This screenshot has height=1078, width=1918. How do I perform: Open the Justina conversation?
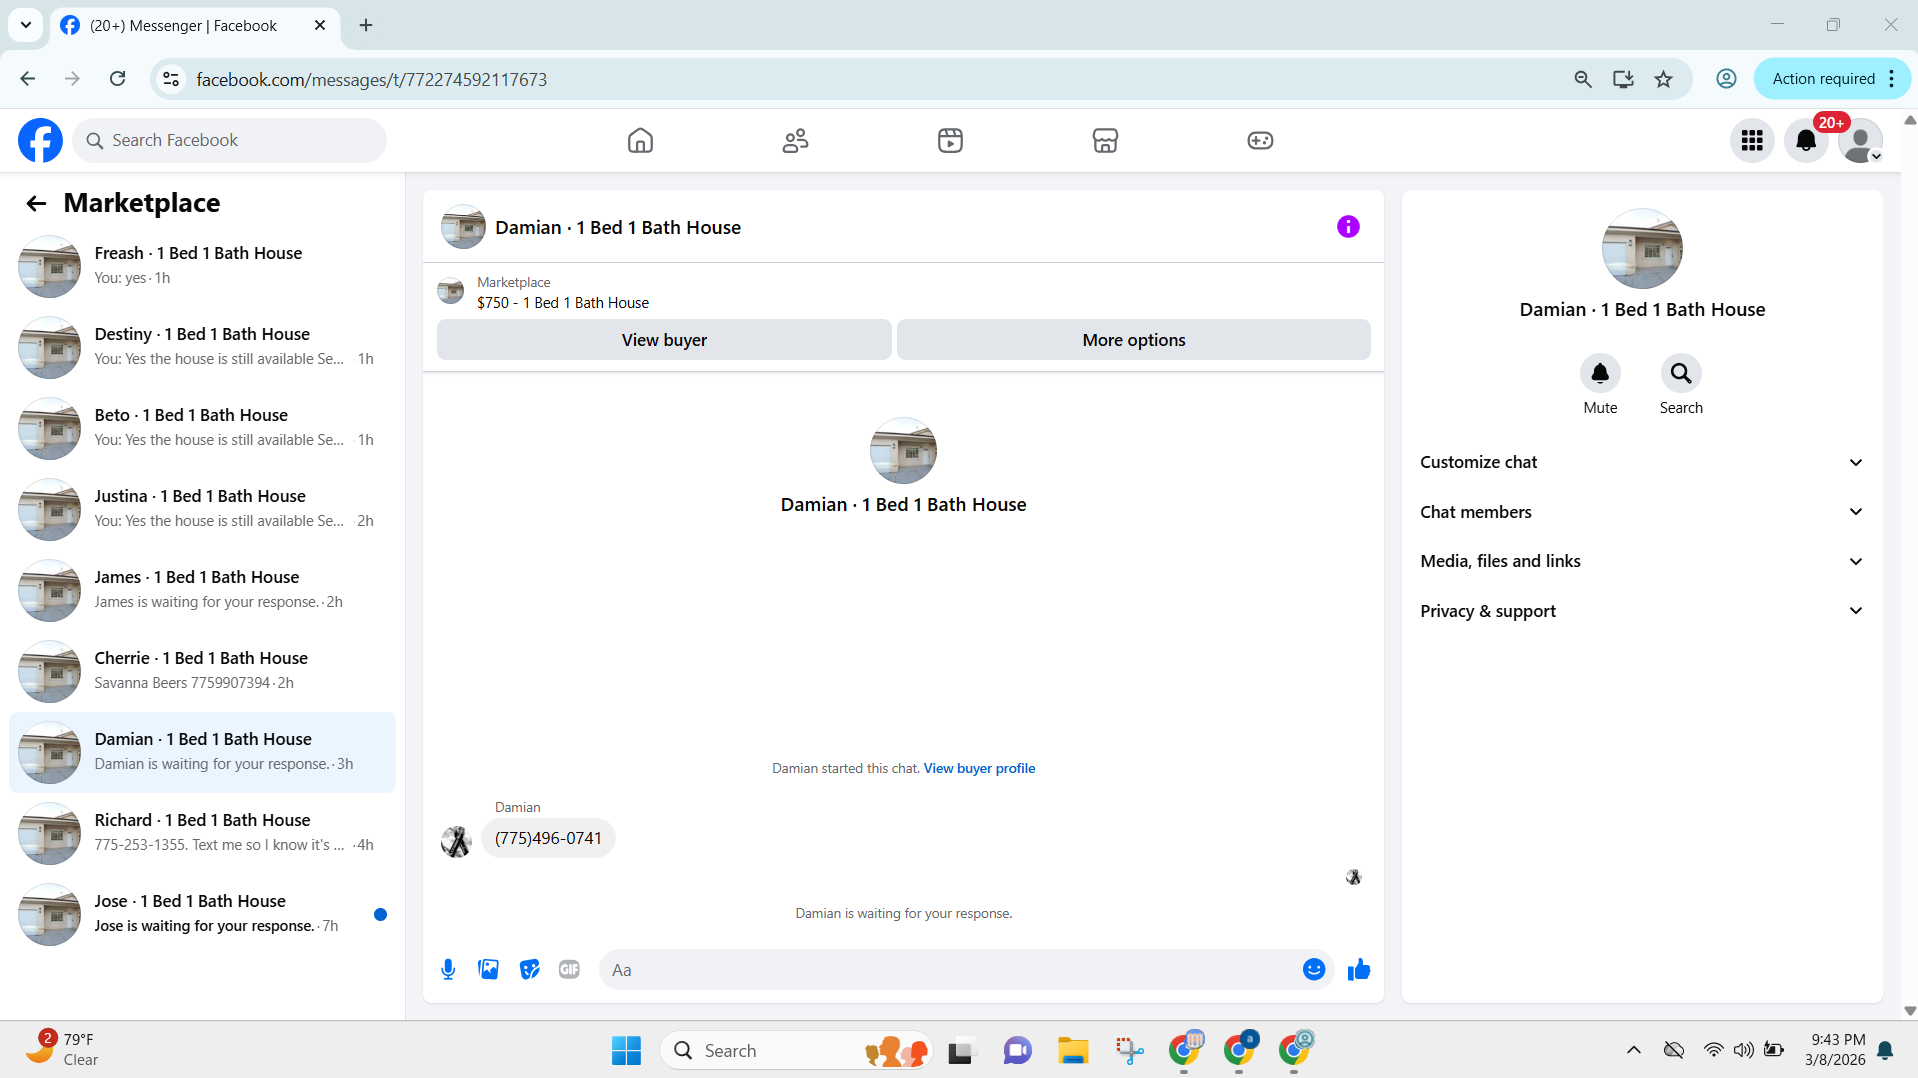tap(203, 509)
